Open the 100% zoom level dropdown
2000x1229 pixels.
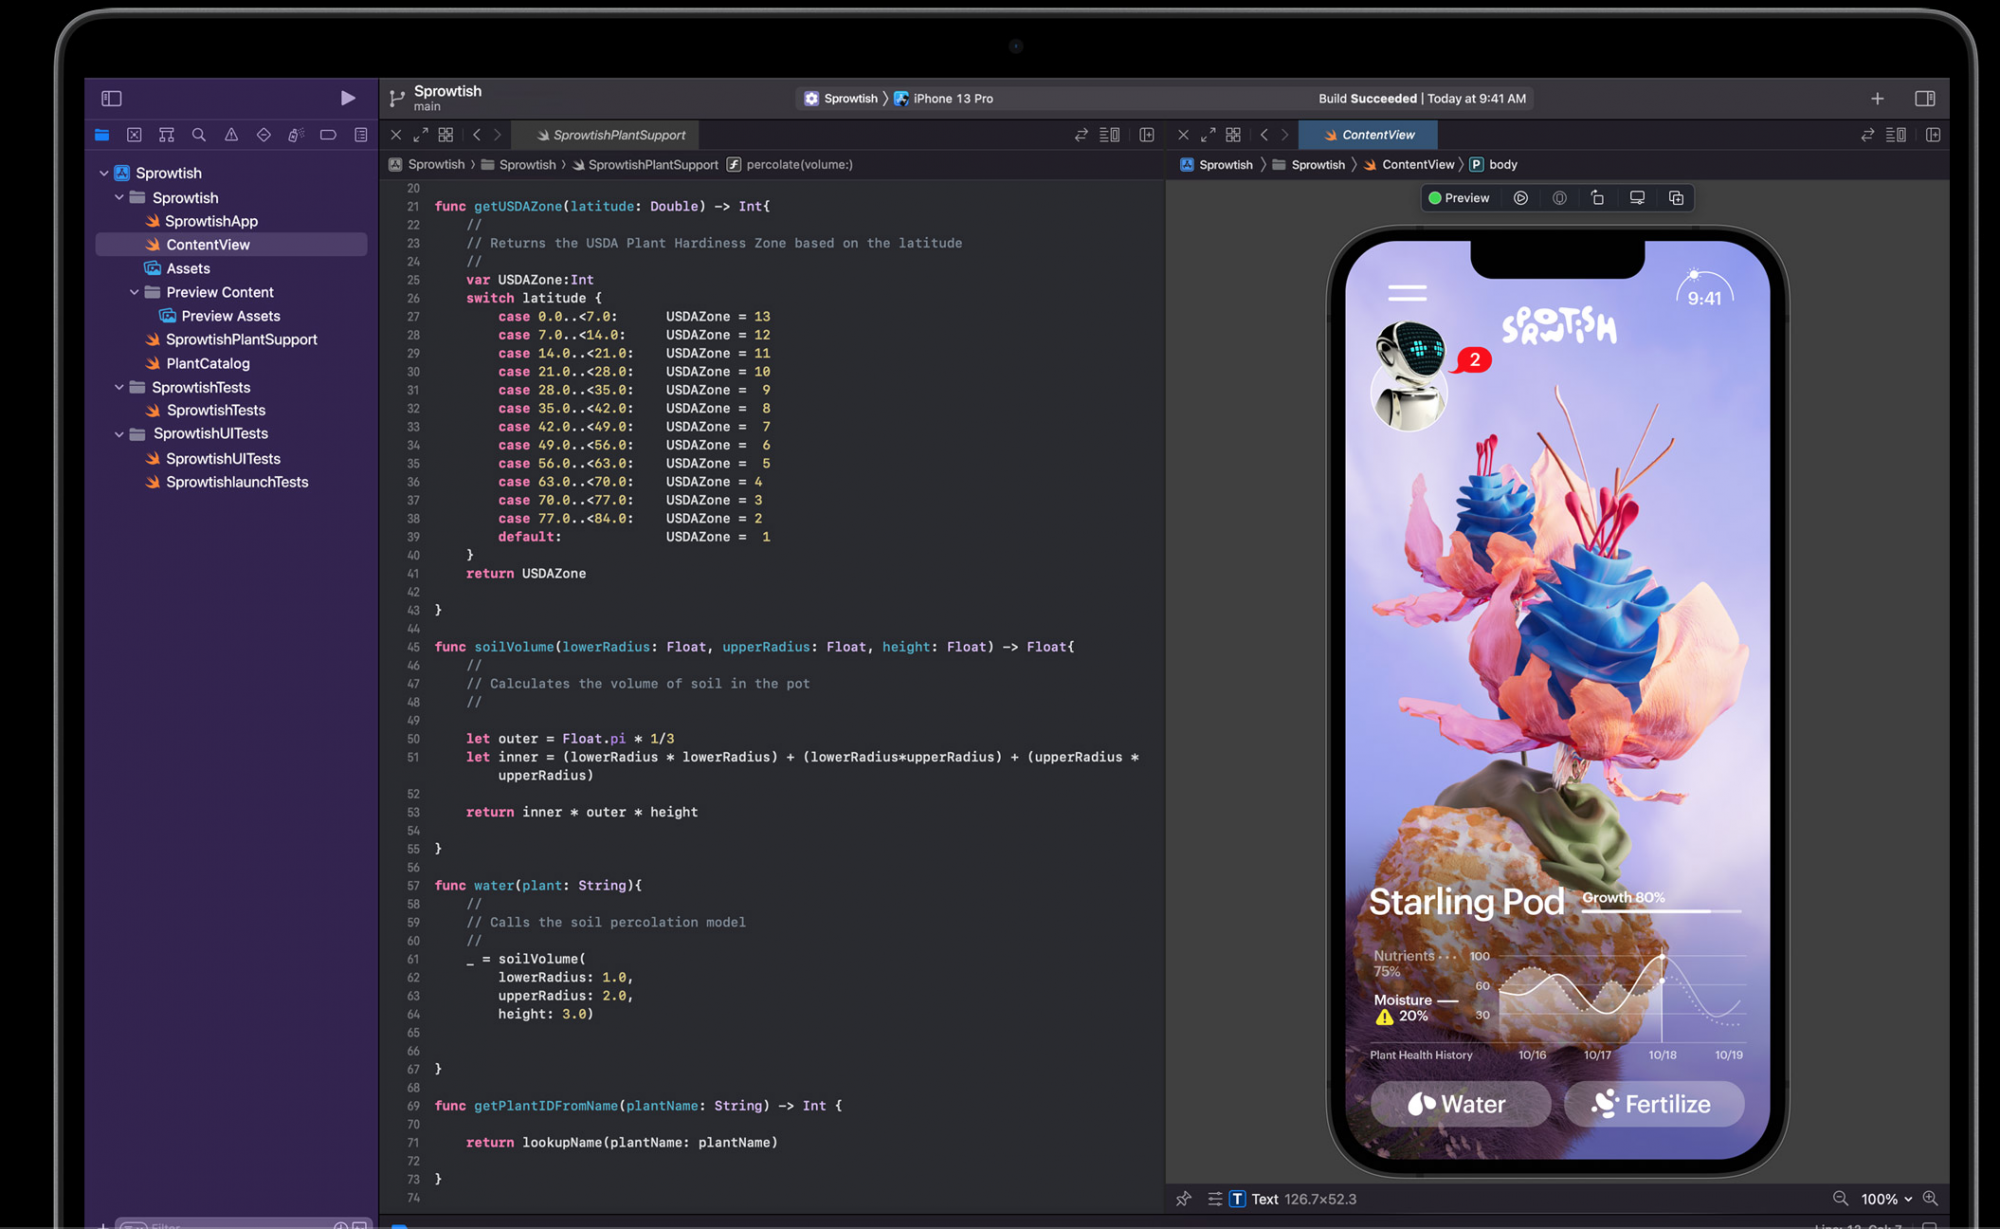[1886, 1198]
